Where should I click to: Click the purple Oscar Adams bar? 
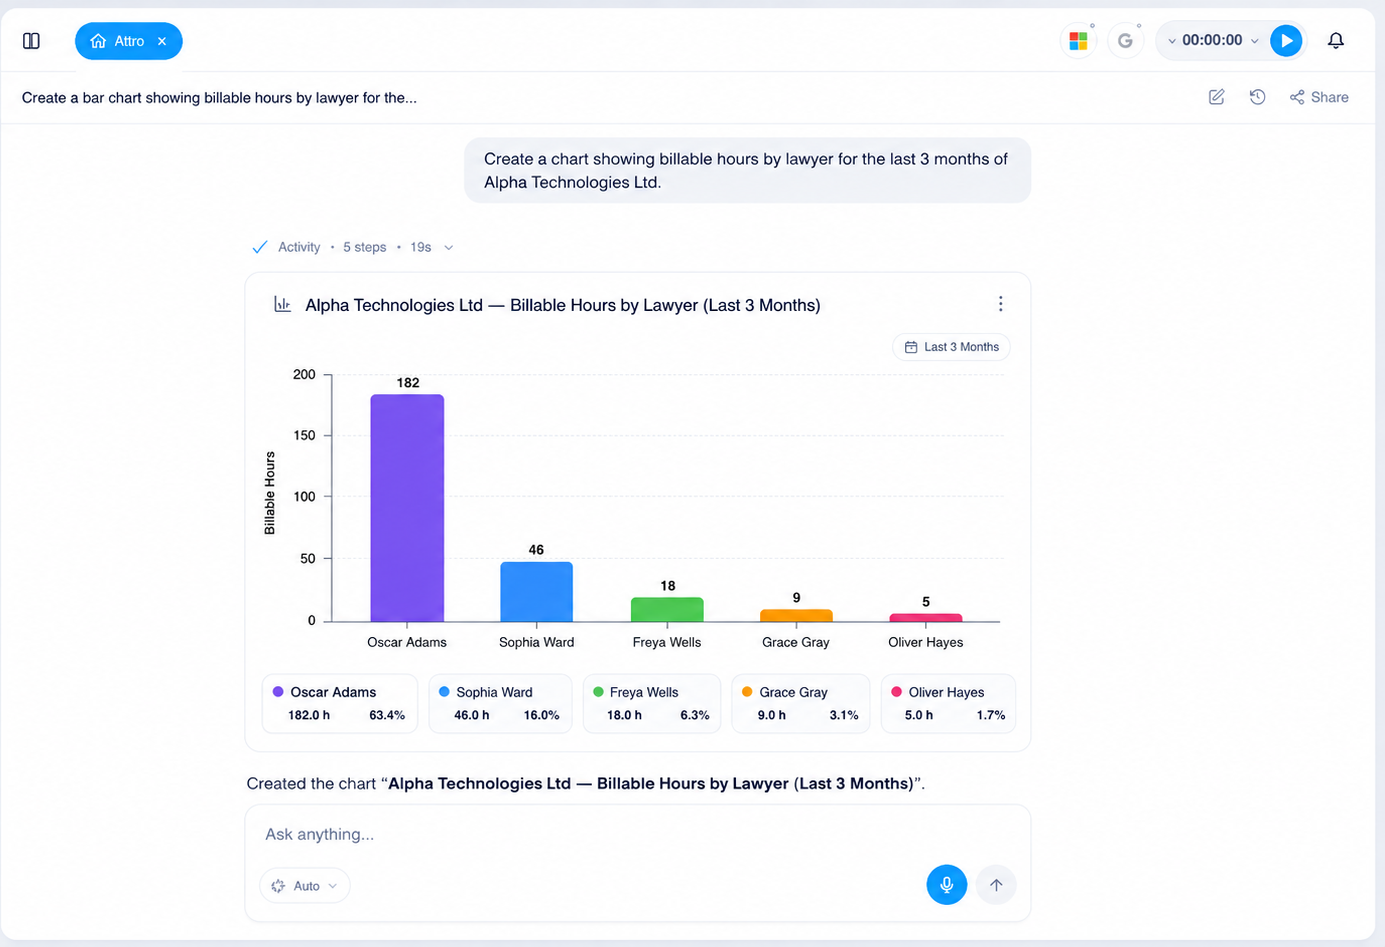[407, 508]
